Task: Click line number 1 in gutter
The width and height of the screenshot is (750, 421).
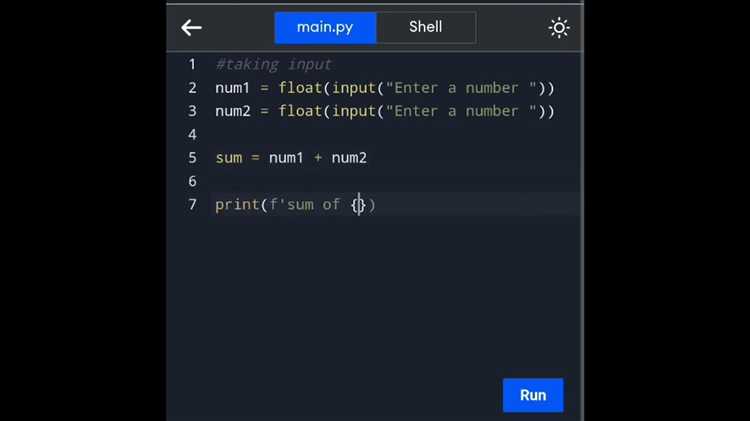Action: click(x=192, y=64)
